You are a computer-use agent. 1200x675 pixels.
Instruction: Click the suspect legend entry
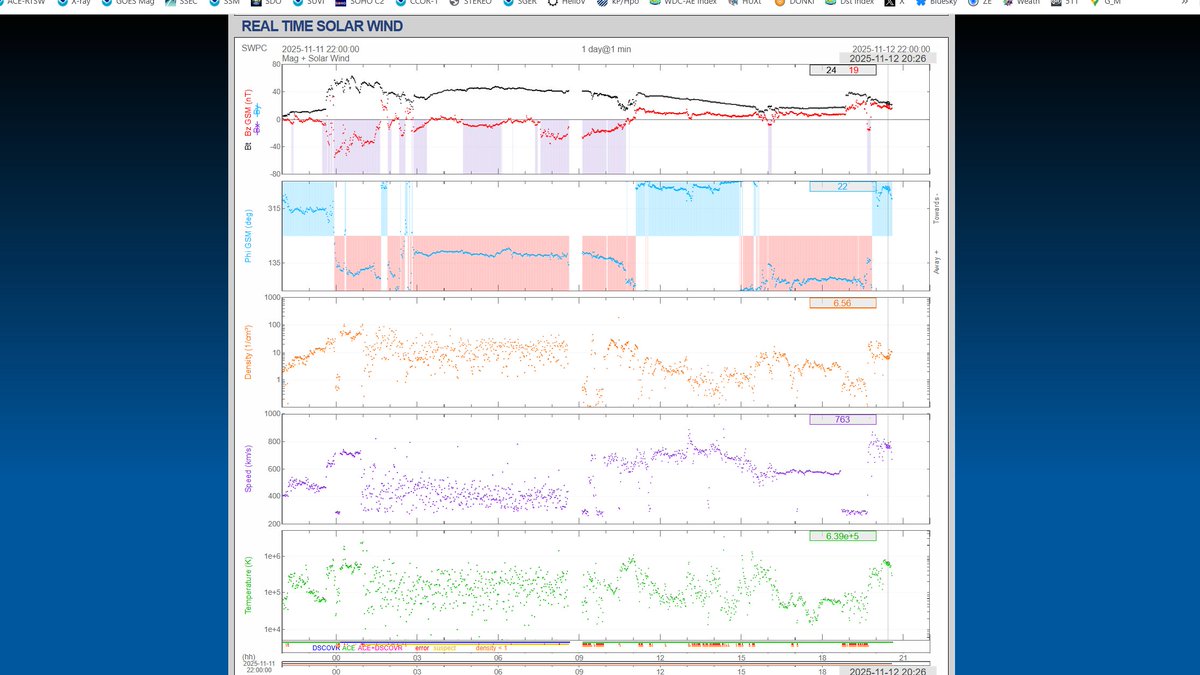click(445, 648)
